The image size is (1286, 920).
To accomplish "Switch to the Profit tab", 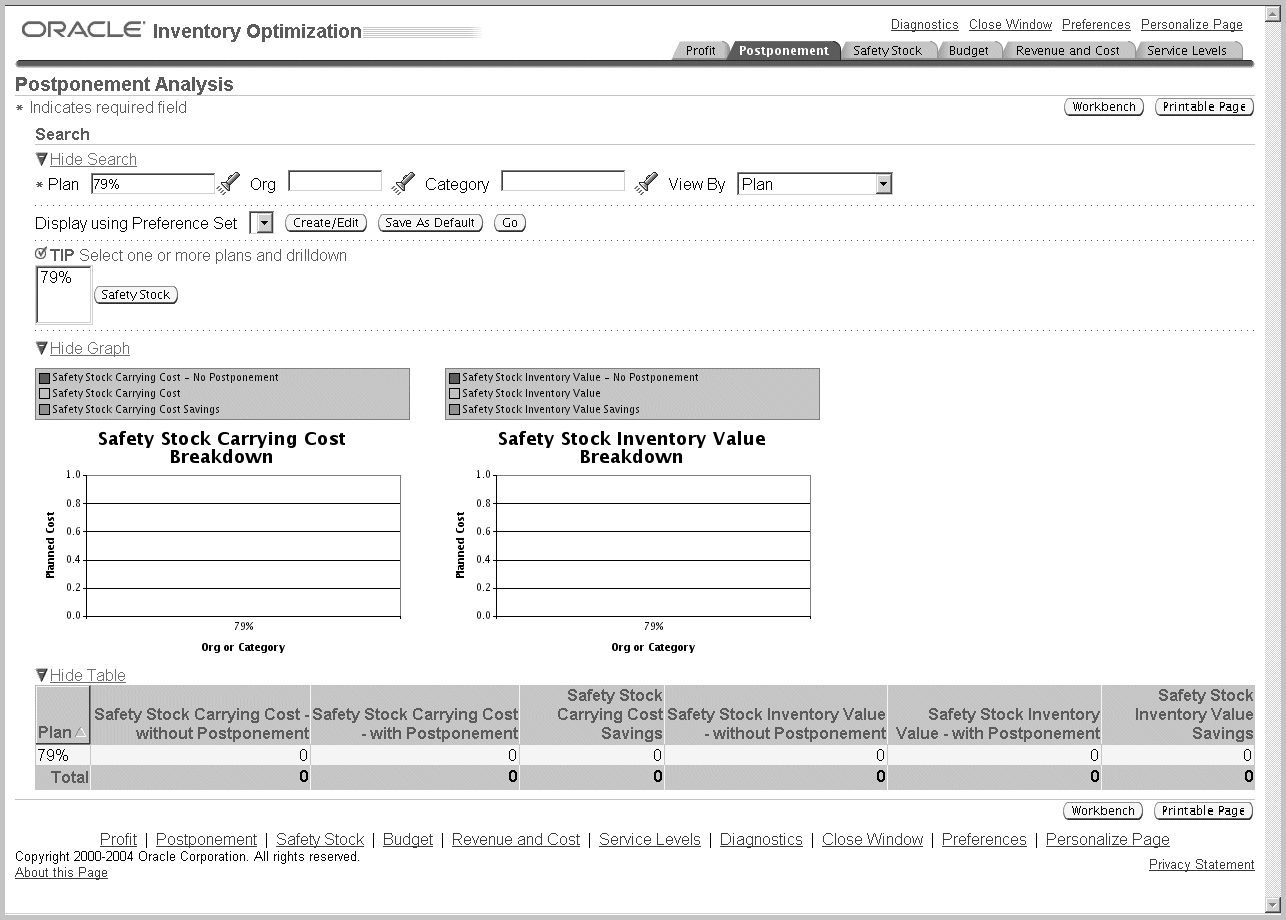I will (x=700, y=51).
